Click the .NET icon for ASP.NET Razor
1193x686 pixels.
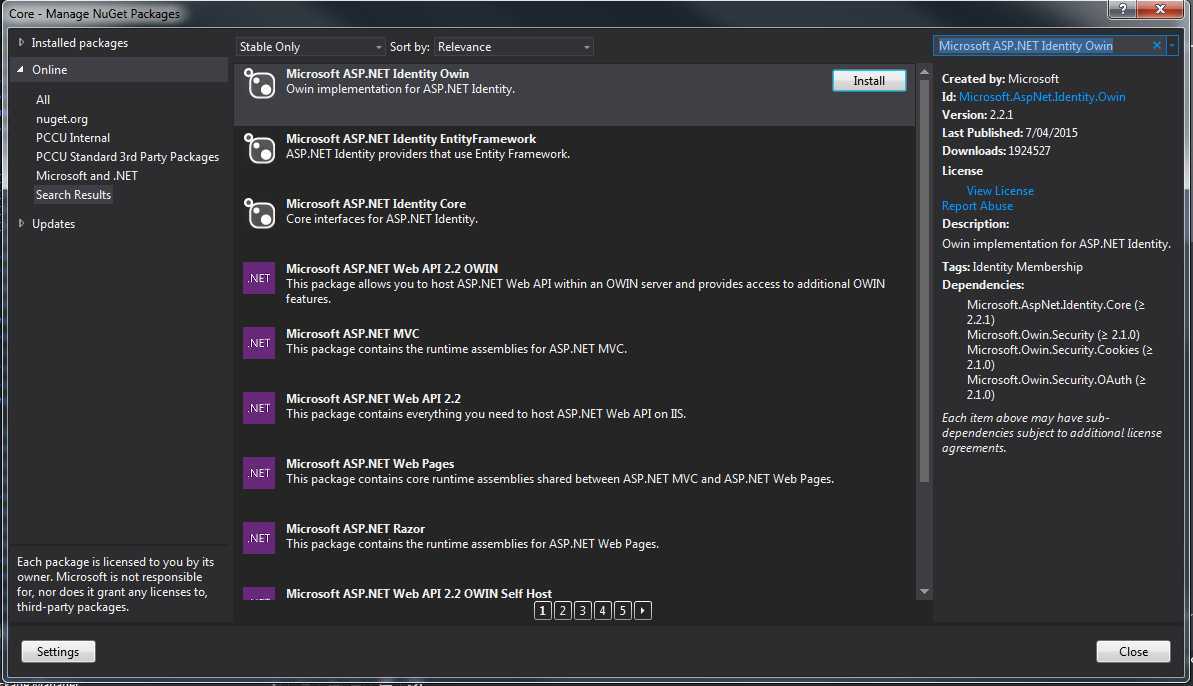(x=259, y=538)
